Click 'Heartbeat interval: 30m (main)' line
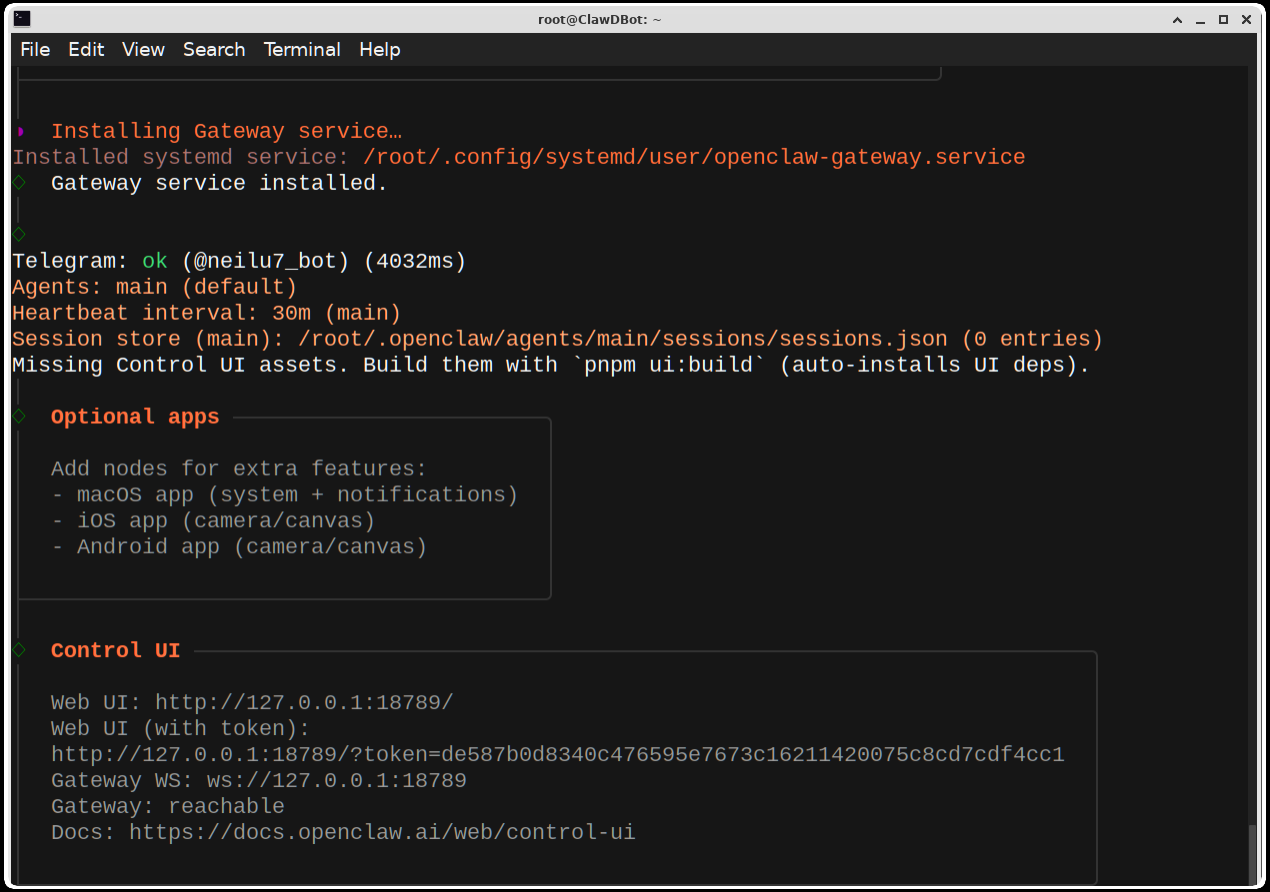Screen dimensions: 1270x892 pyautogui.click(x=207, y=313)
